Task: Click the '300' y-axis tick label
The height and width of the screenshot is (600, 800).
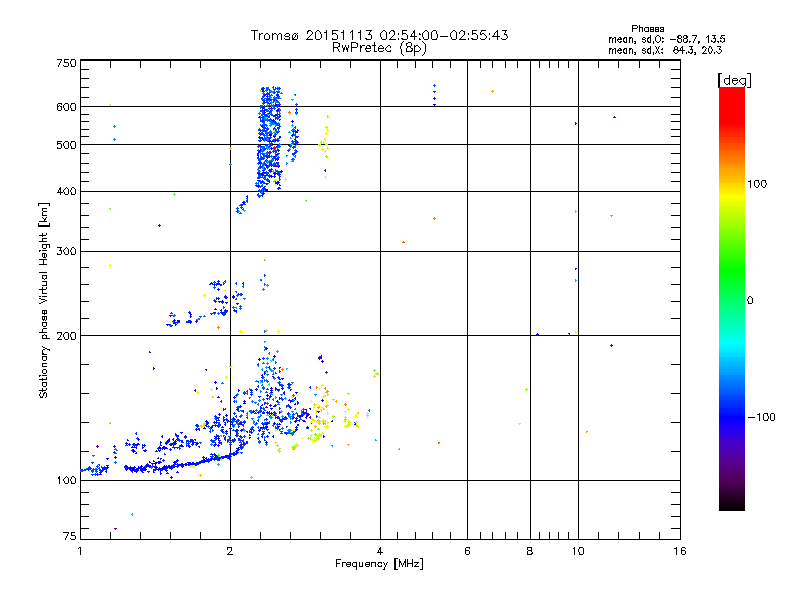Action: 66,251
